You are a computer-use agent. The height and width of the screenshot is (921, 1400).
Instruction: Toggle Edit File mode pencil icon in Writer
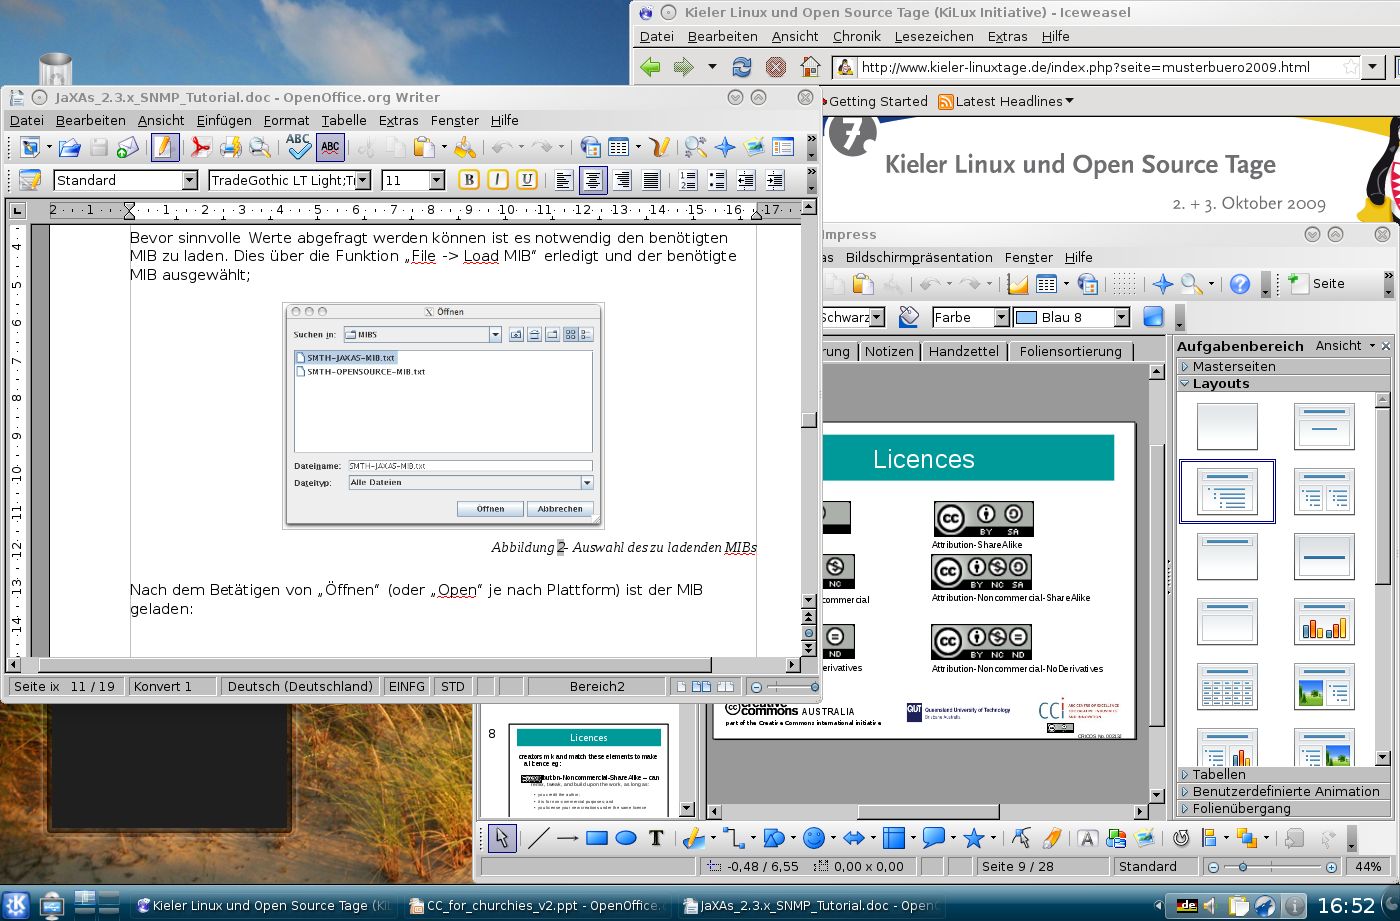coord(164,148)
